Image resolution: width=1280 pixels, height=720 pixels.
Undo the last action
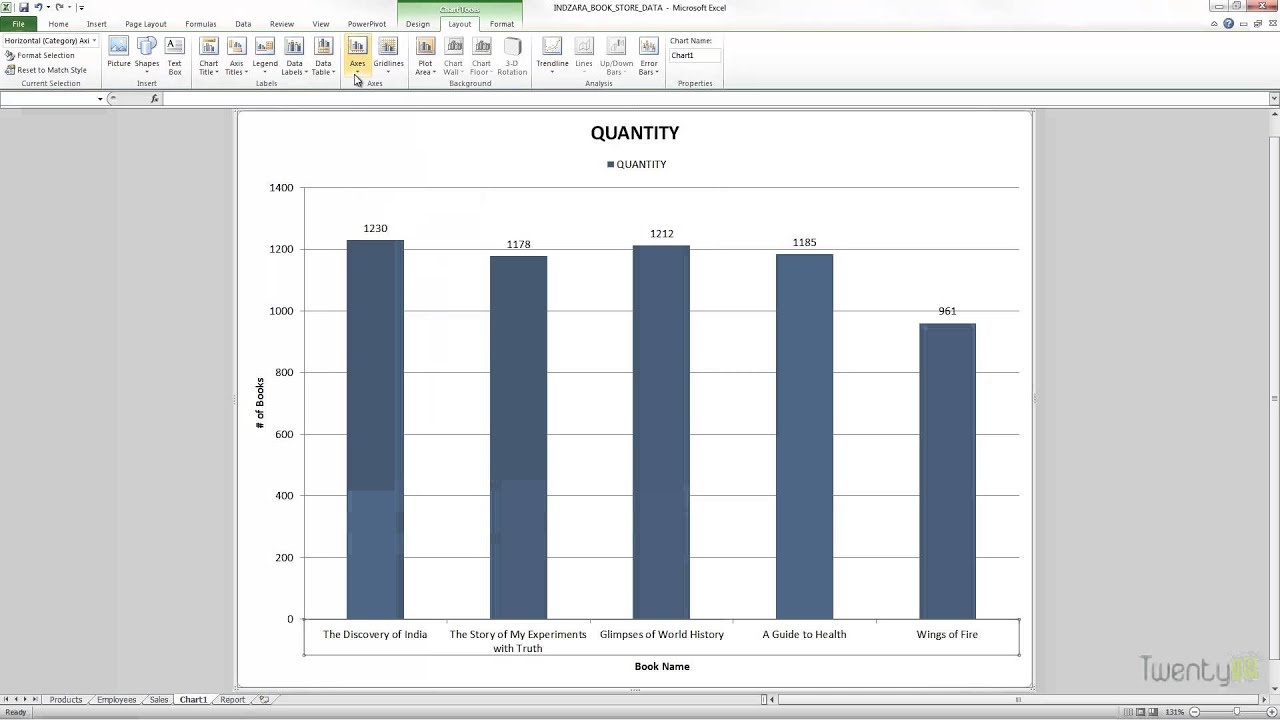coord(38,7)
